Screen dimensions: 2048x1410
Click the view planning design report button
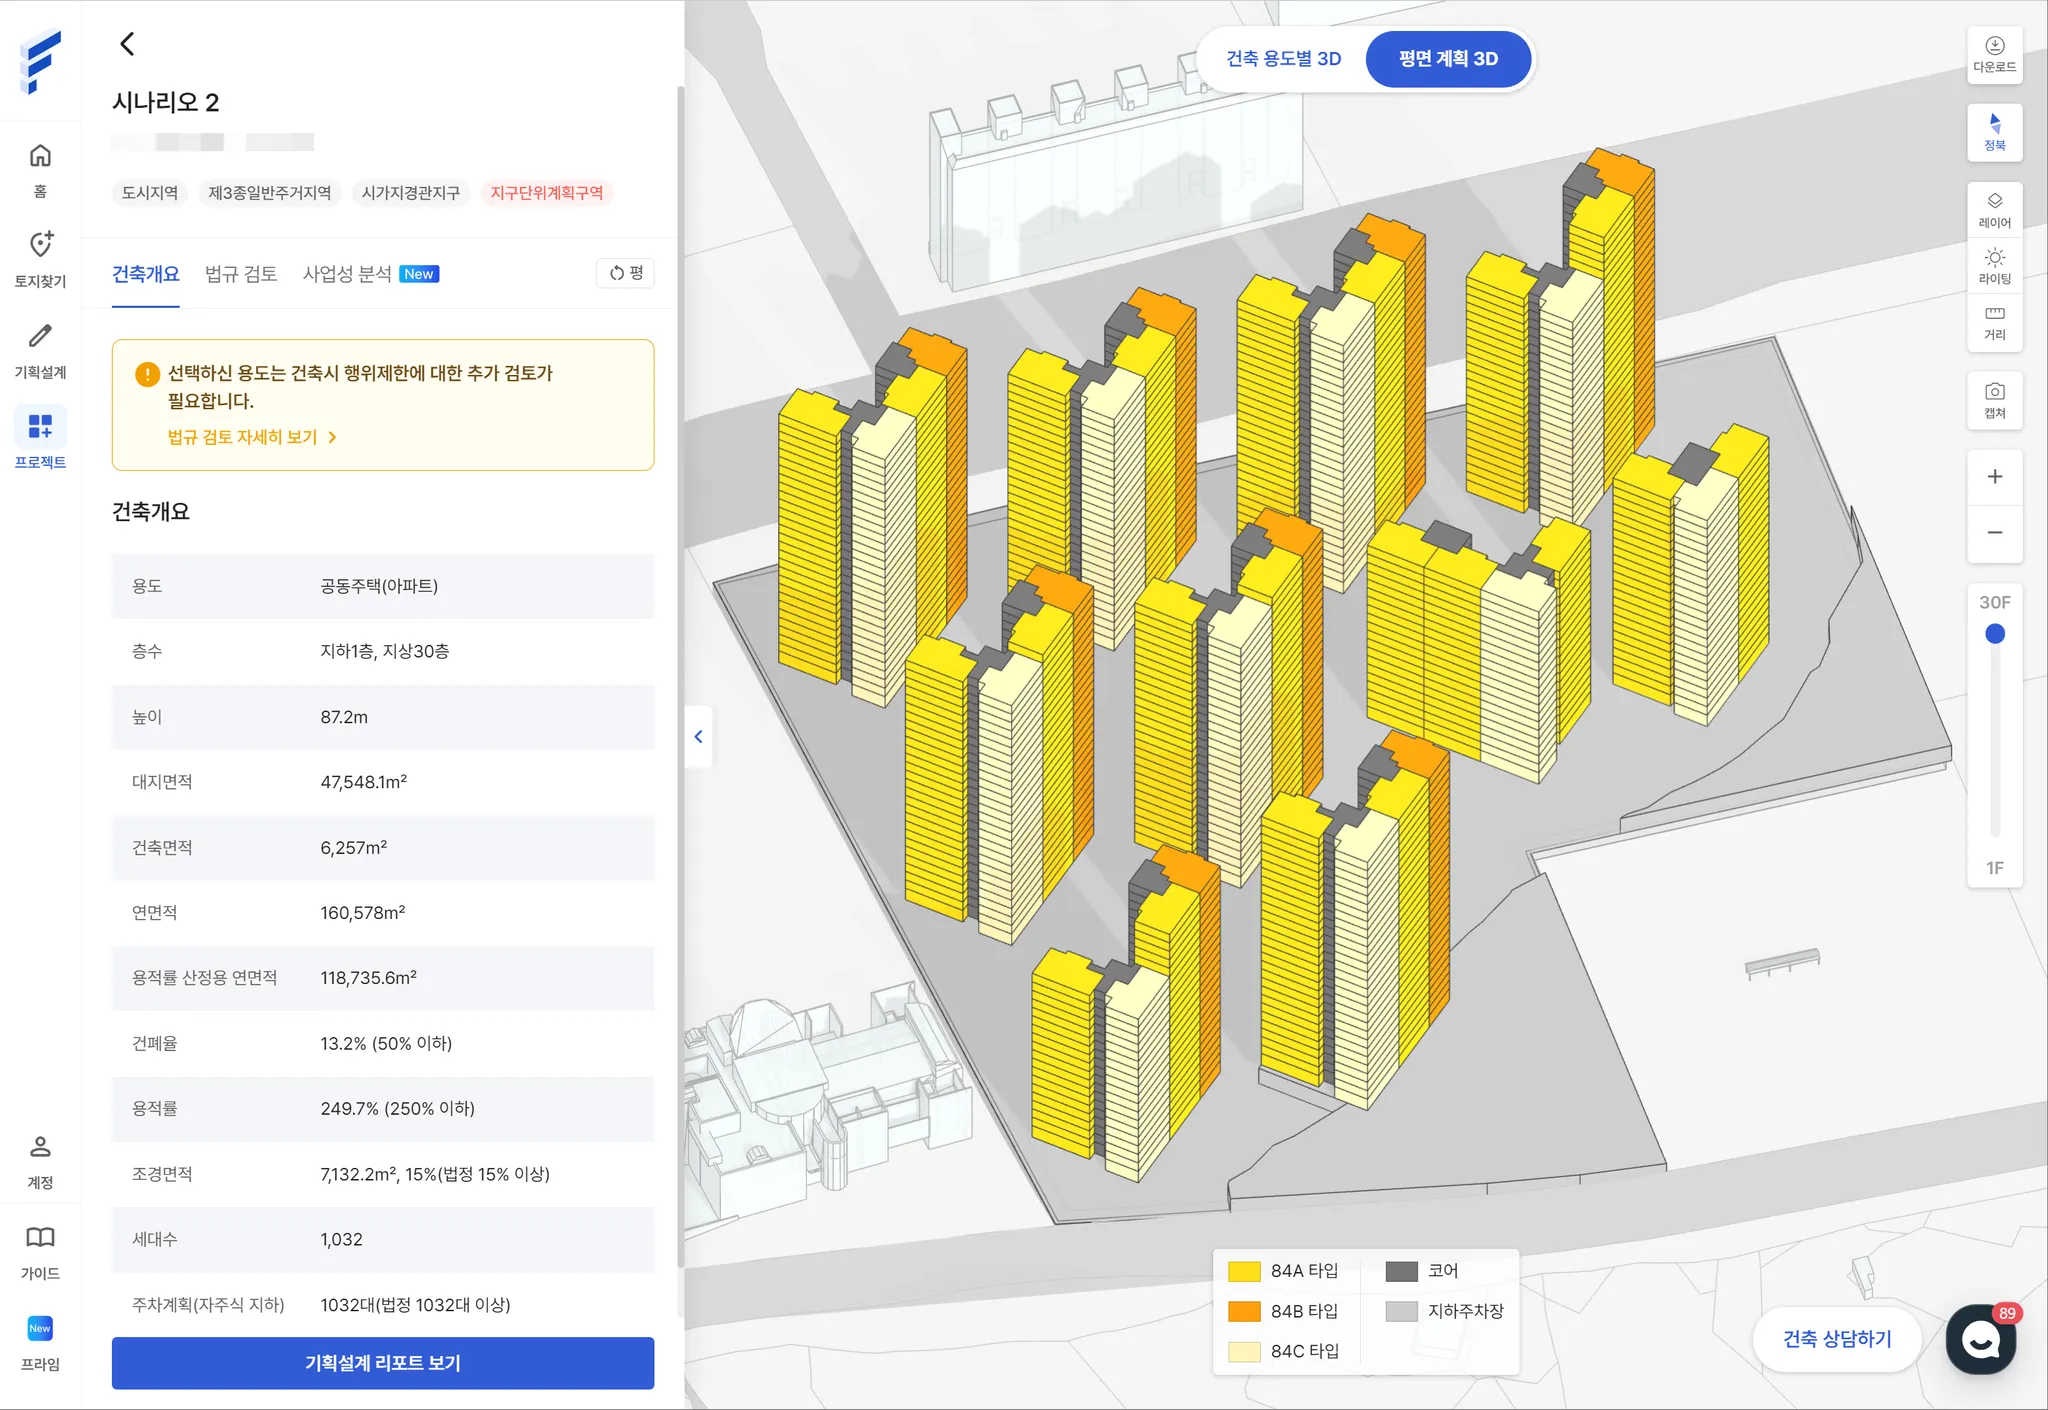[382, 1363]
